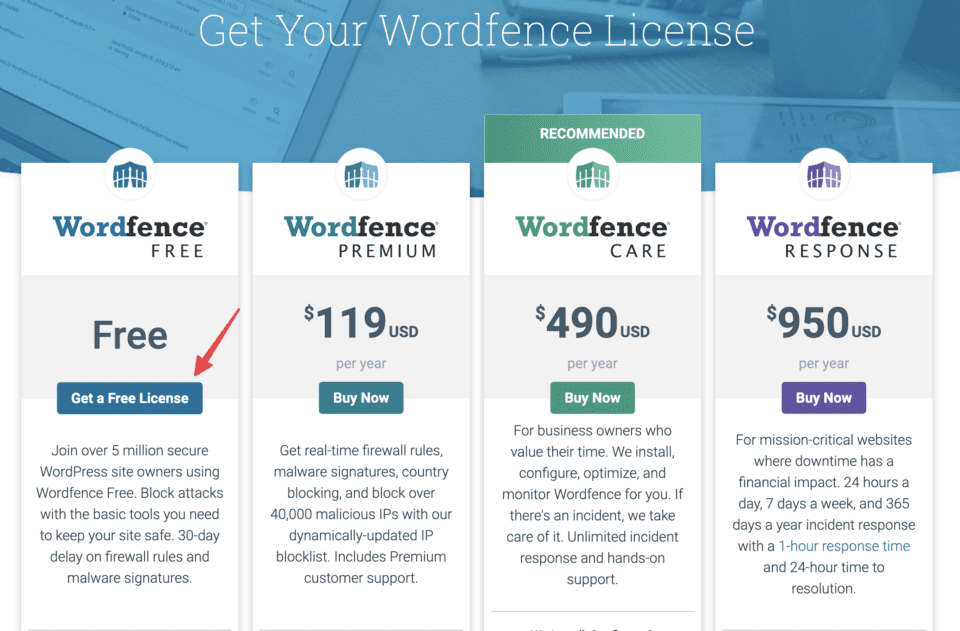Image resolution: width=960 pixels, height=631 pixels.
Task: Open the 1-hour response time link
Action: click(x=844, y=546)
